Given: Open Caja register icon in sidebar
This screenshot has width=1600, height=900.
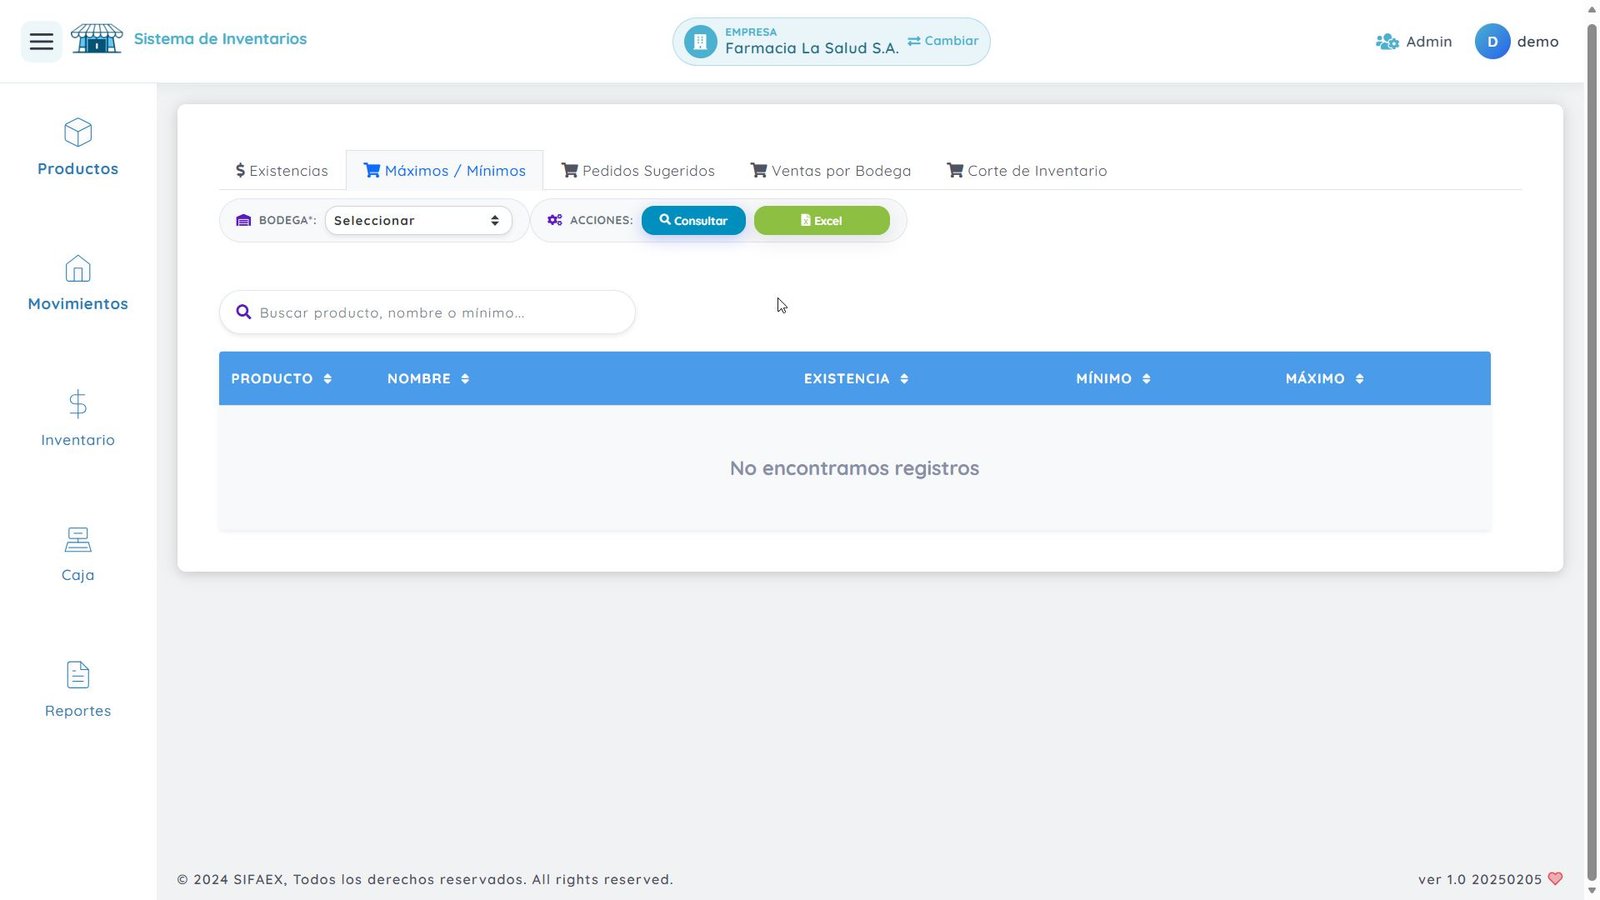Looking at the screenshot, I should 78,540.
